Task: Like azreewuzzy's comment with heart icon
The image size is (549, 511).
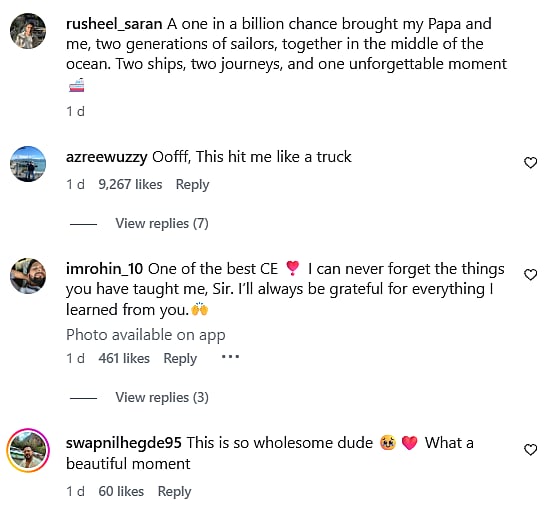Action: coord(530,163)
